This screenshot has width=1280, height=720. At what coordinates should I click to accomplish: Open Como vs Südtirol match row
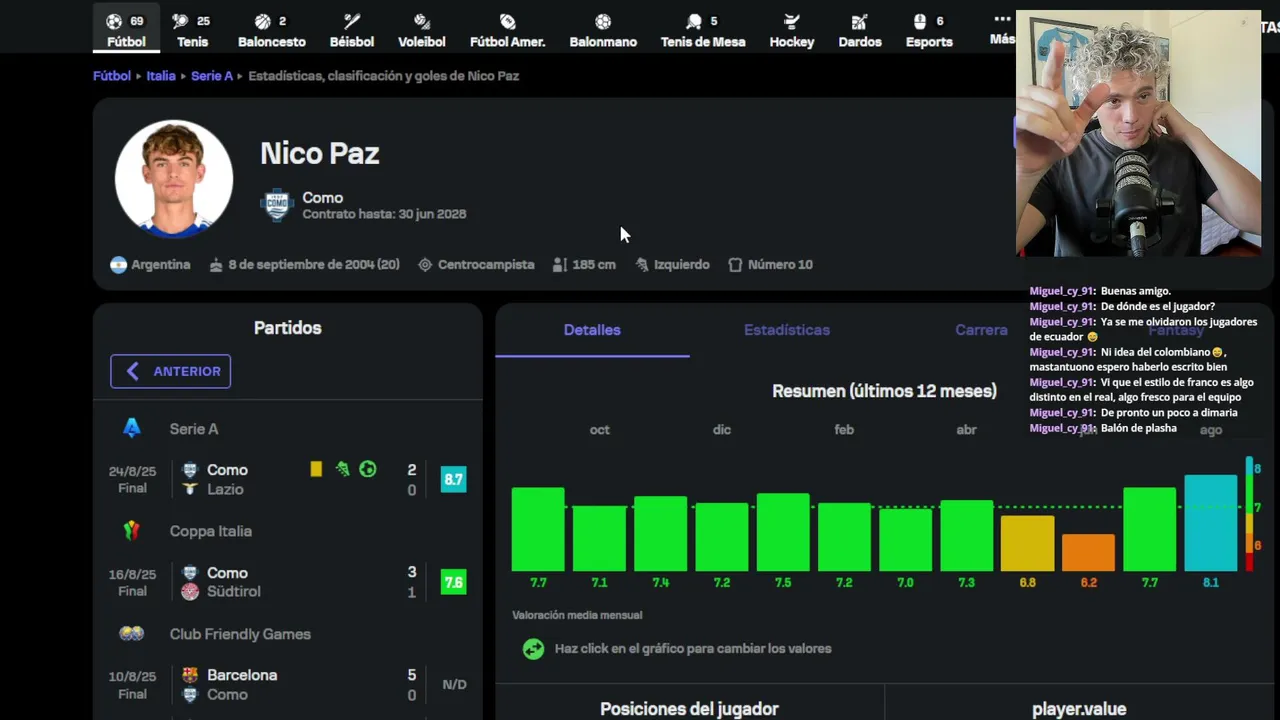pos(288,582)
